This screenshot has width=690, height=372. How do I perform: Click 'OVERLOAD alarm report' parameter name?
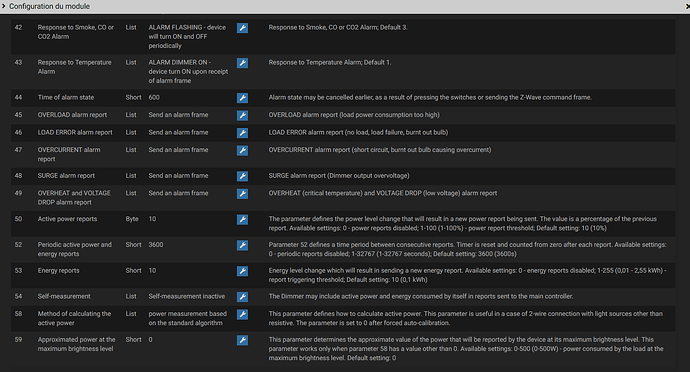pos(72,115)
